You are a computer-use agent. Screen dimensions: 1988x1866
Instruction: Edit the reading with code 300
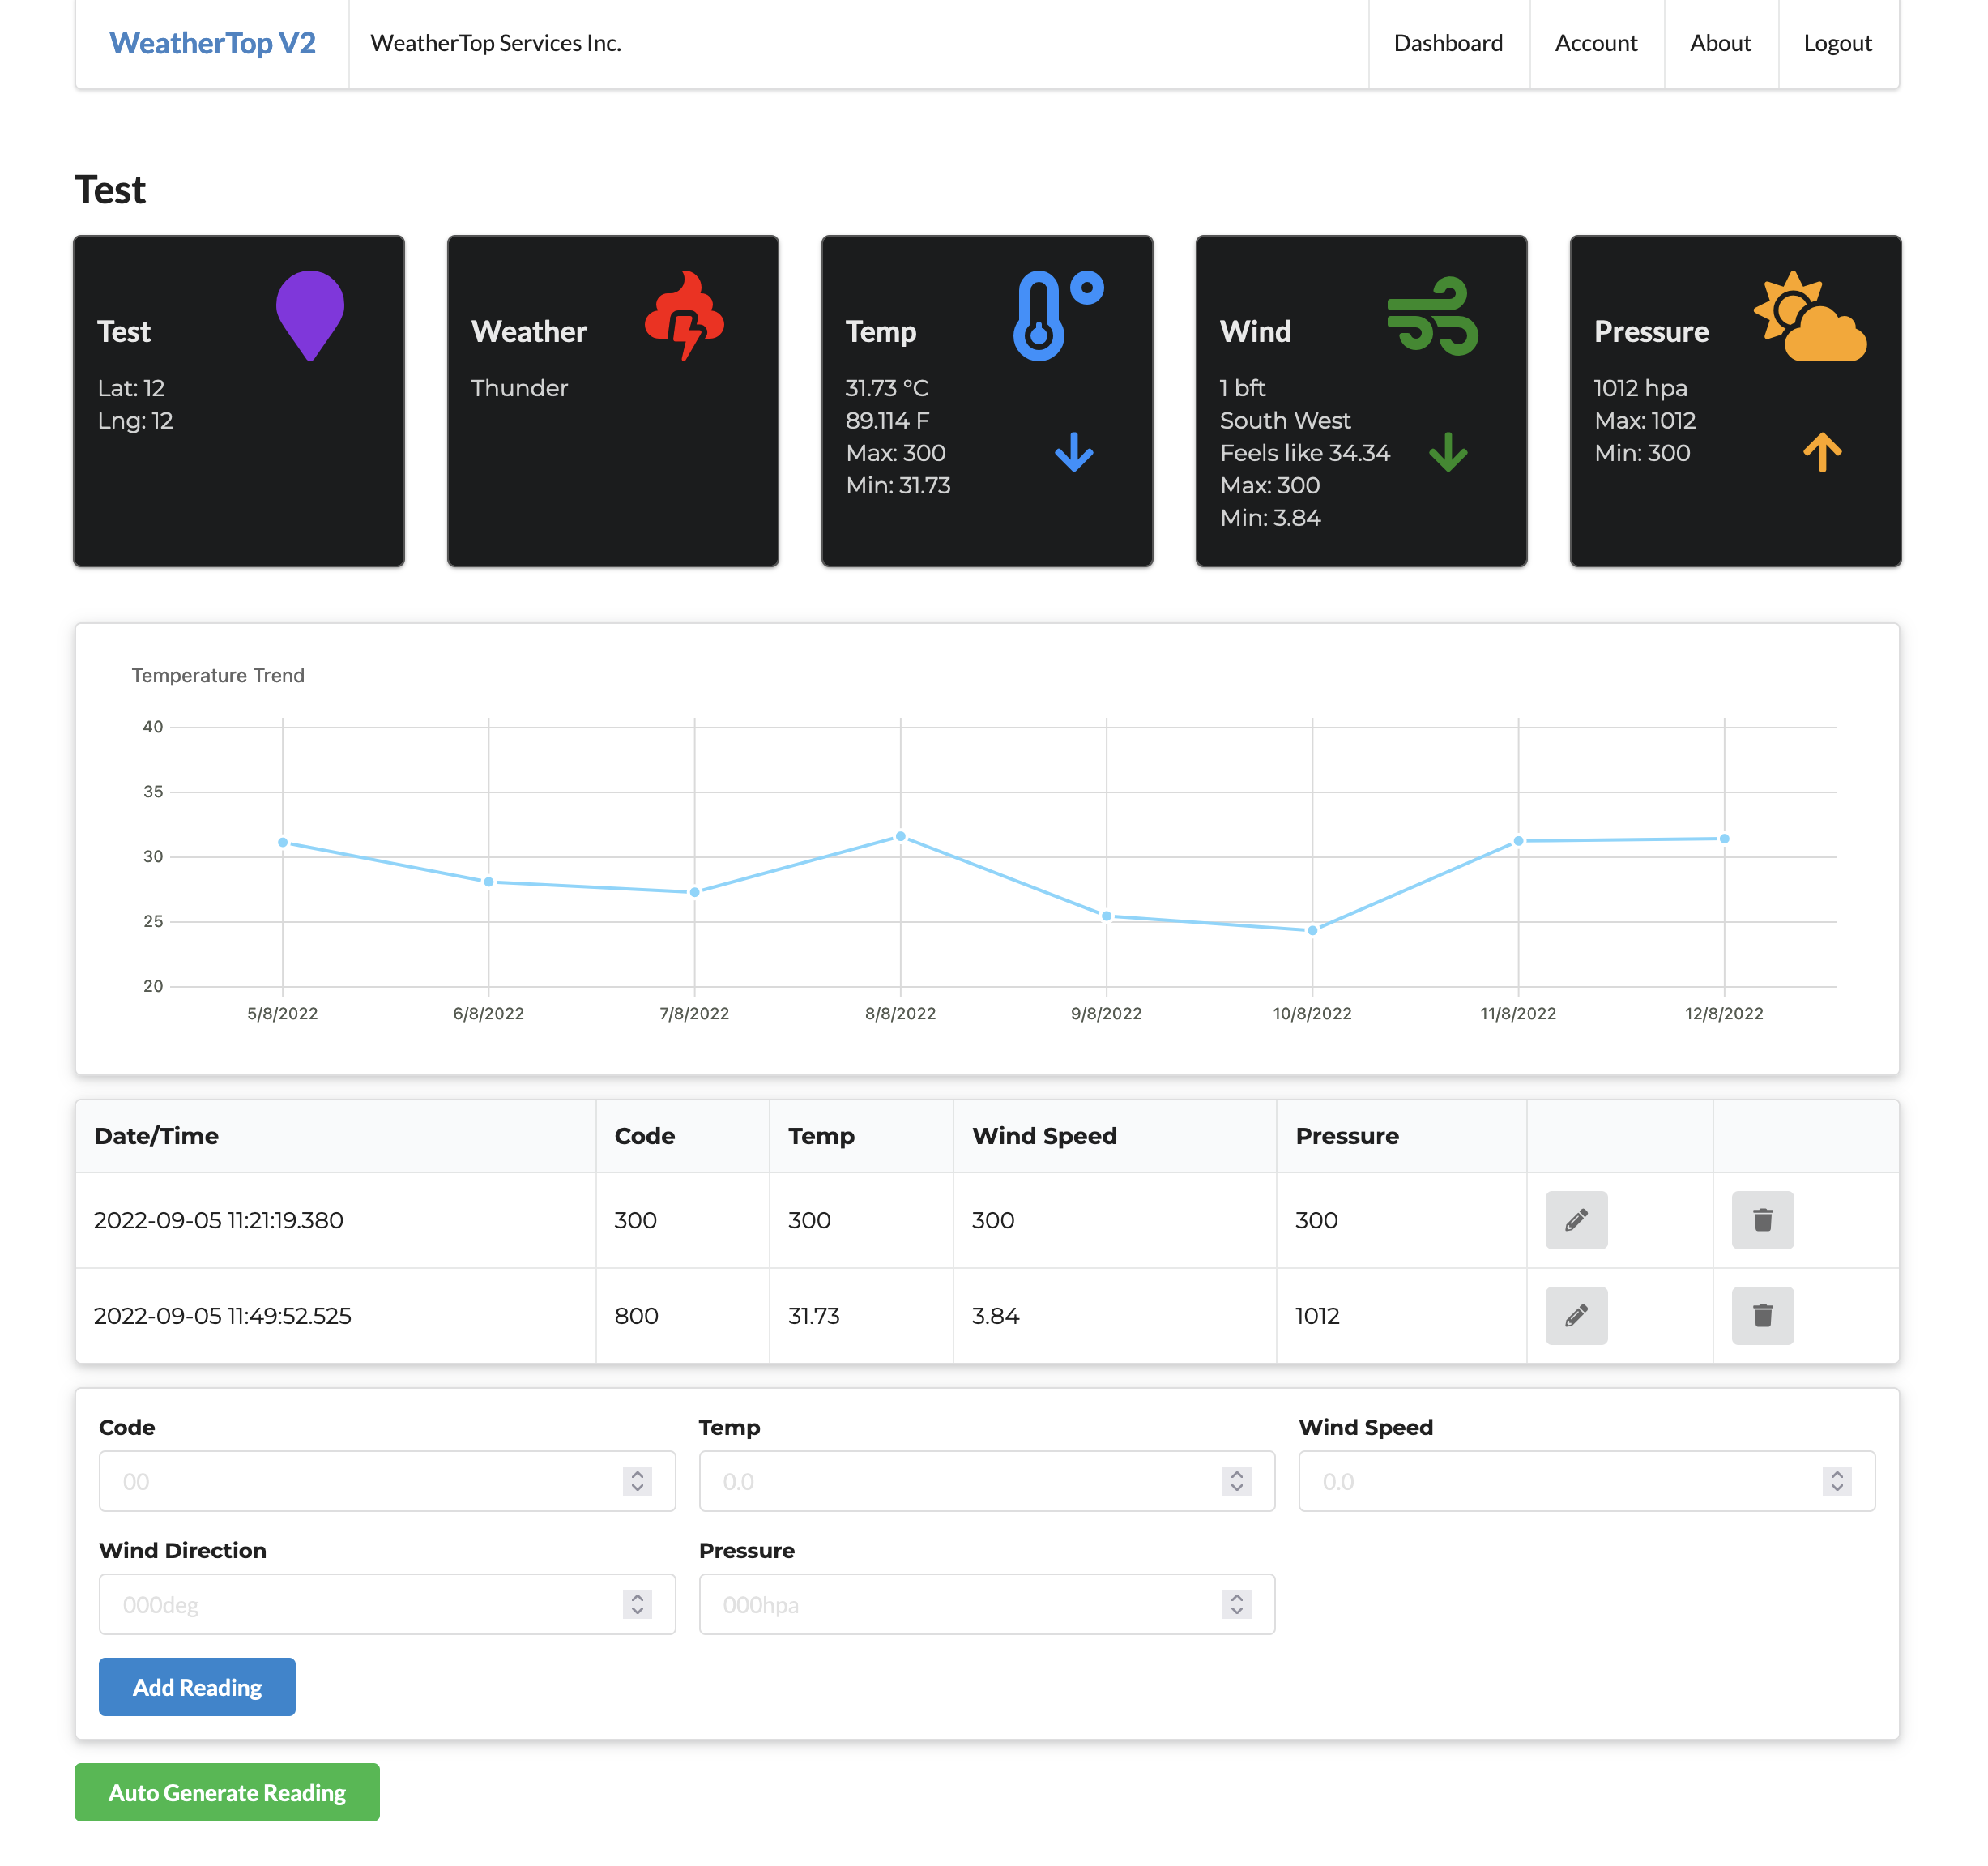tap(1576, 1220)
